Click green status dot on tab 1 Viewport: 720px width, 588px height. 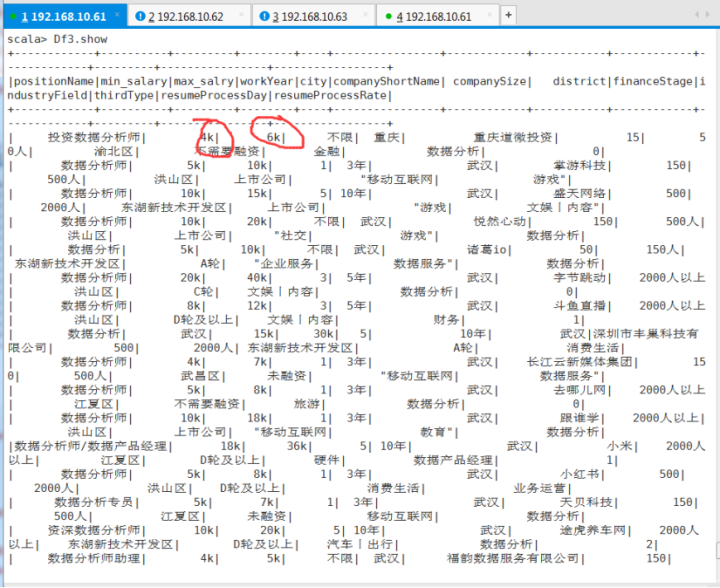pos(13,17)
